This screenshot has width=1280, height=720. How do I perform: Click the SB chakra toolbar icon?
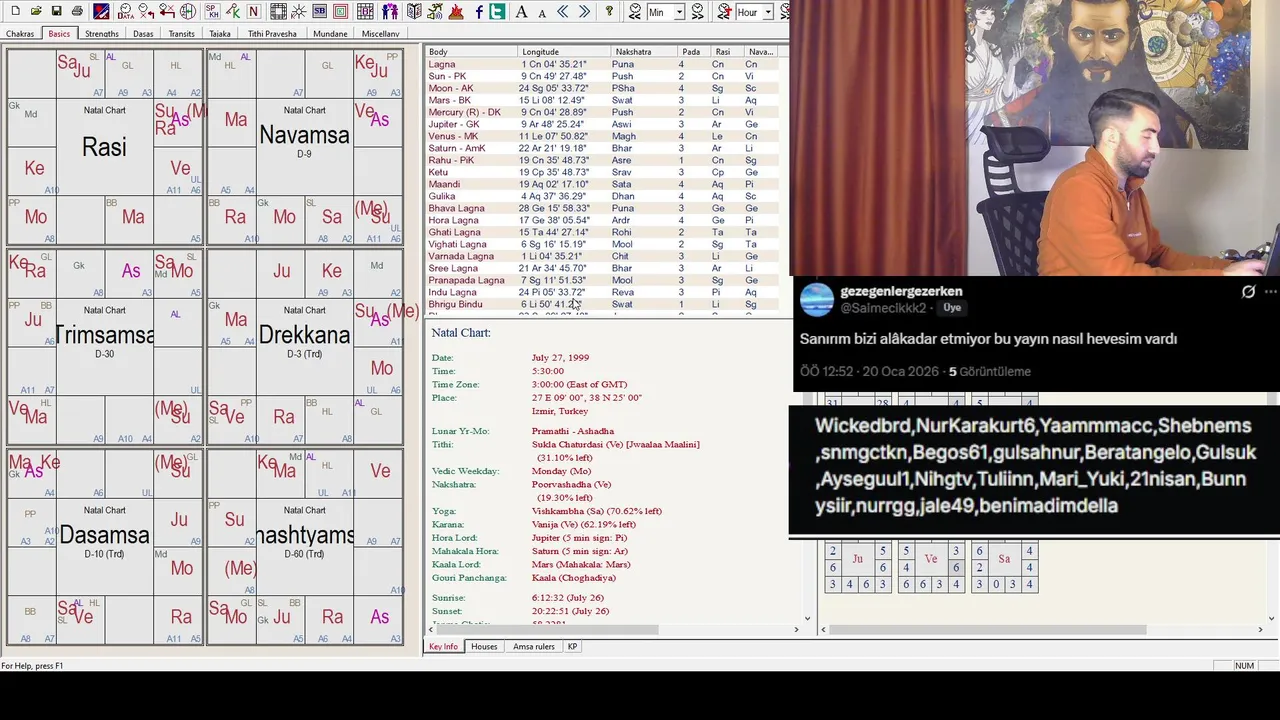(319, 11)
